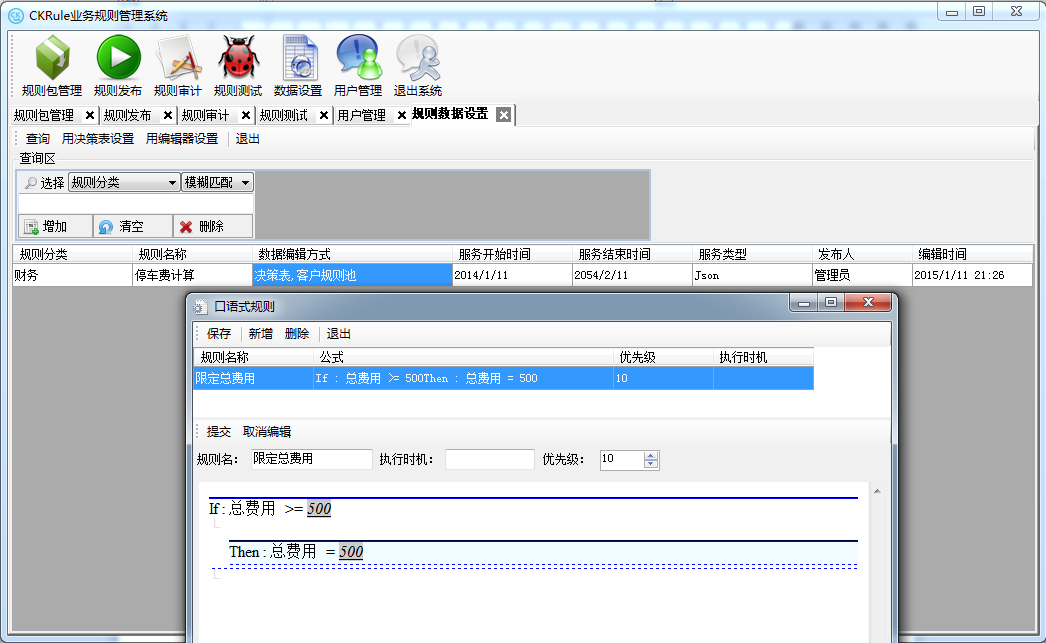Viewport: 1046px width, 643px height.
Task: Switch to 规则测试 tab
Action: 284,115
